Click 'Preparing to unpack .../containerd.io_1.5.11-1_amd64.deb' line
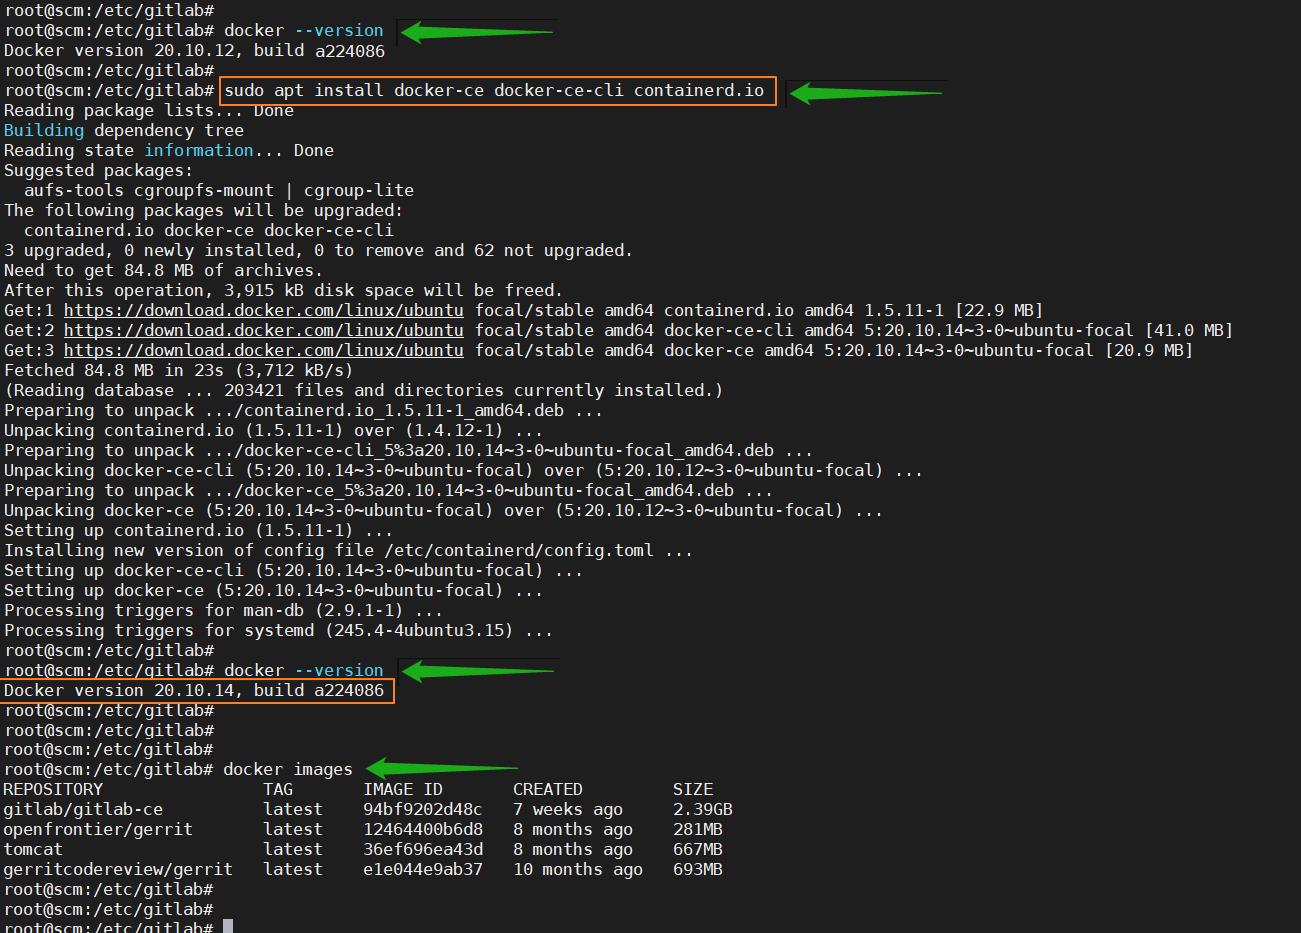 (x=303, y=410)
